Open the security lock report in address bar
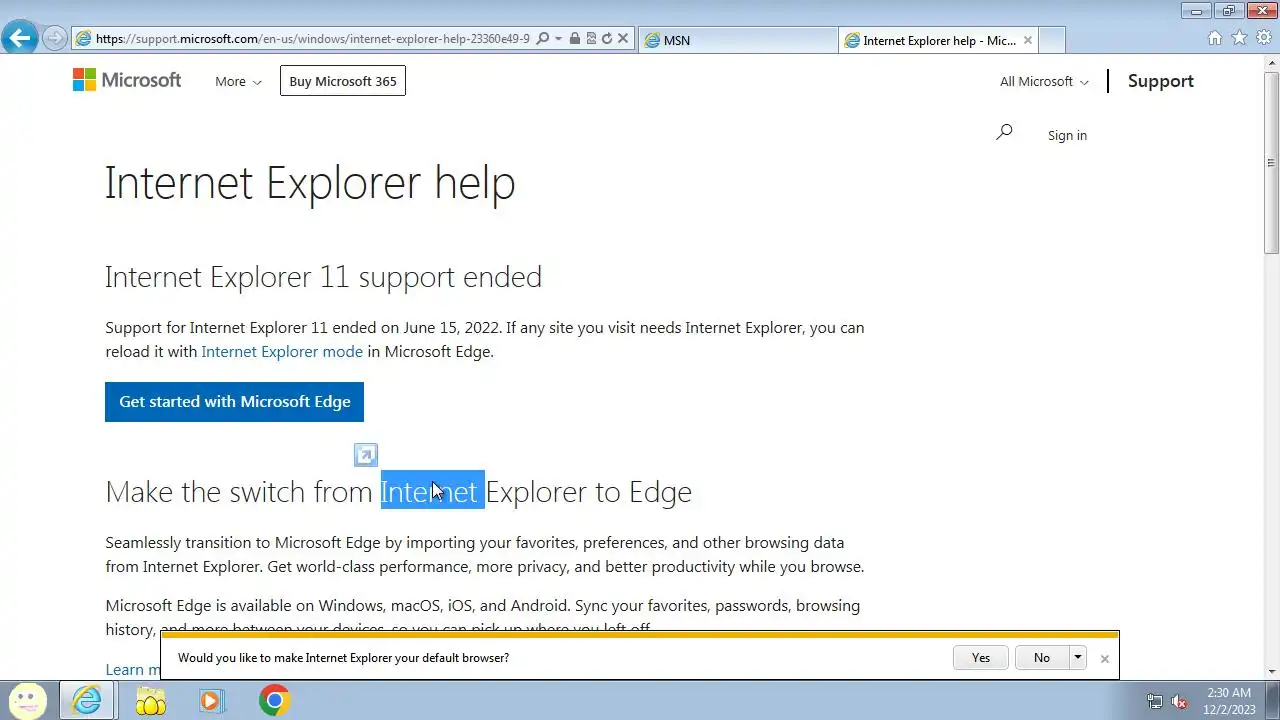Image resolution: width=1280 pixels, height=720 pixels. (x=574, y=39)
